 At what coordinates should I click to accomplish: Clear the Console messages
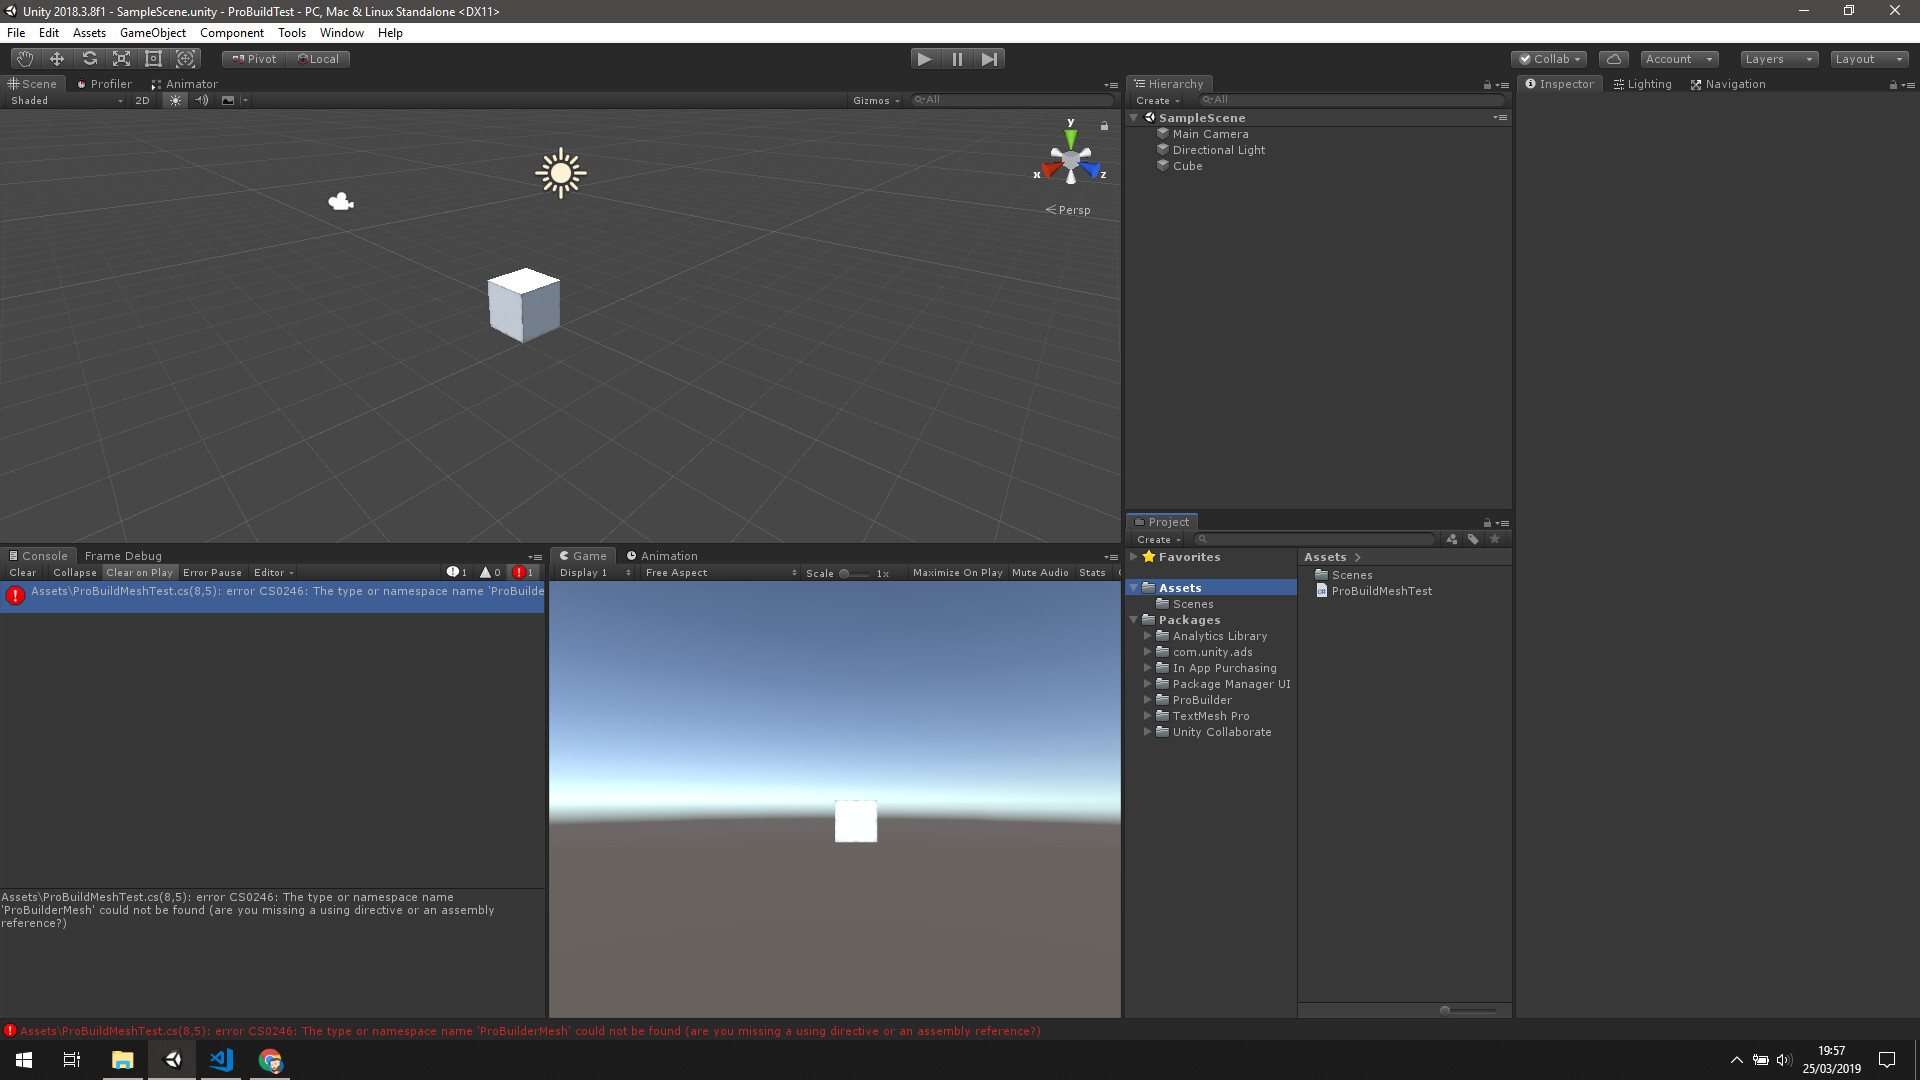[x=22, y=572]
